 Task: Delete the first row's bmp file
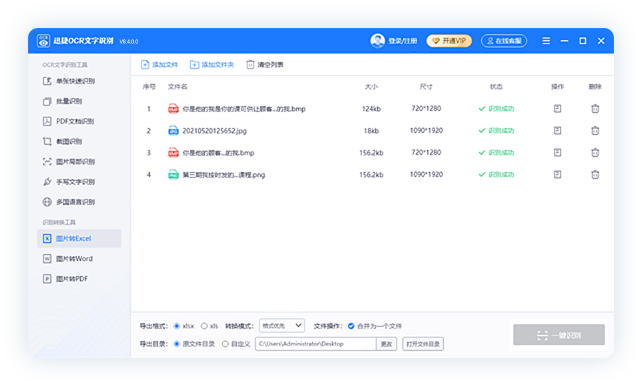click(595, 108)
